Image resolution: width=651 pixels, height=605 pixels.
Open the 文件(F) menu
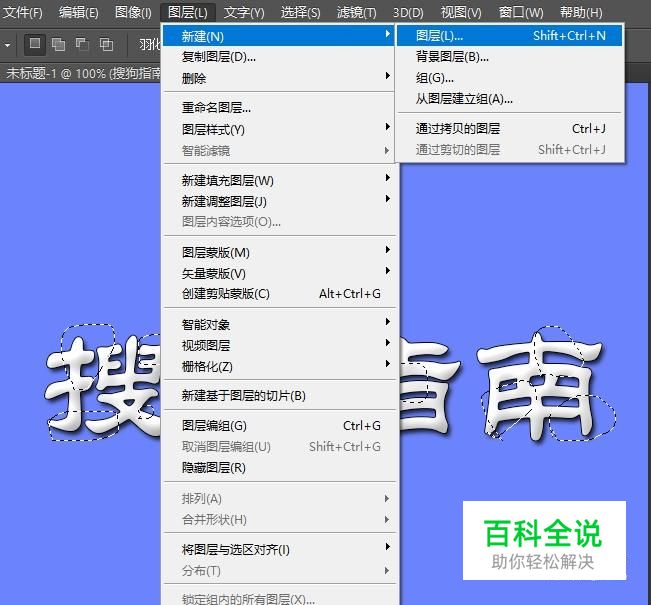22,12
